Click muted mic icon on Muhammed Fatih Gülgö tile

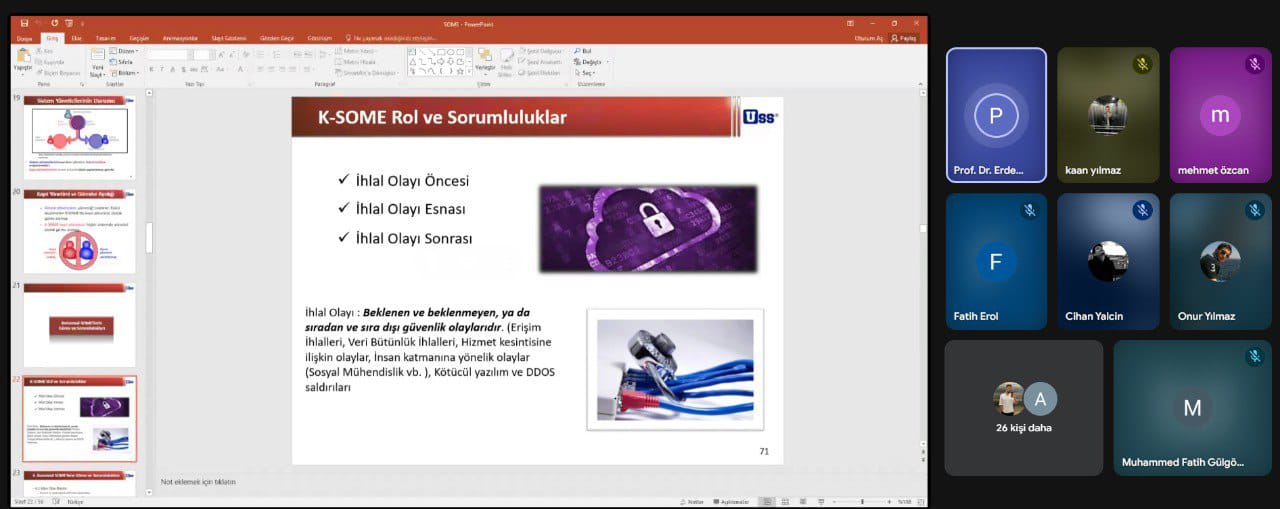[x=1254, y=357]
